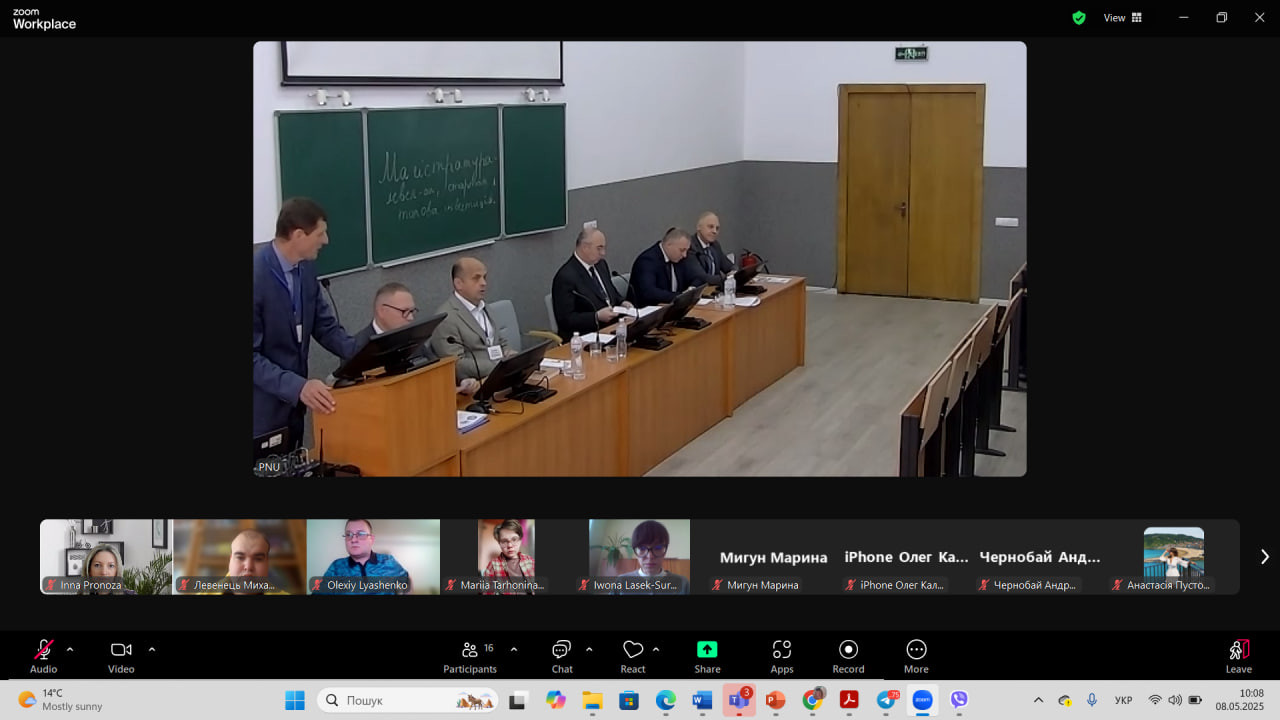Screen dimensions: 1280x720
Task: Expand the Participants options arrow
Action: [x=514, y=649]
